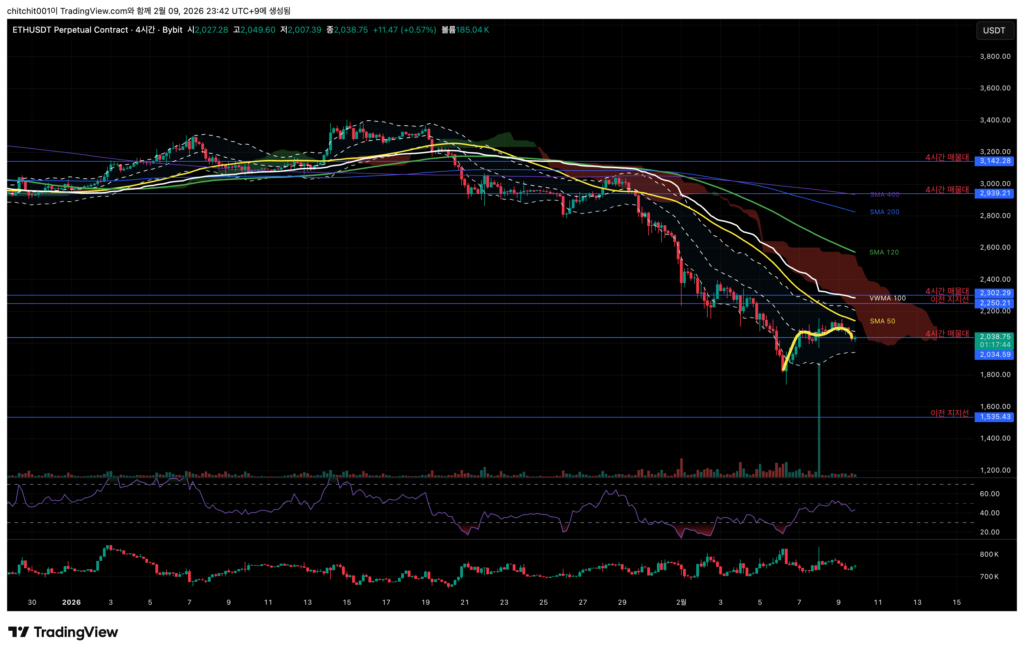Click the SMA 200 line label
This screenshot has width=1024, height=653.
(x=884, y=212)
